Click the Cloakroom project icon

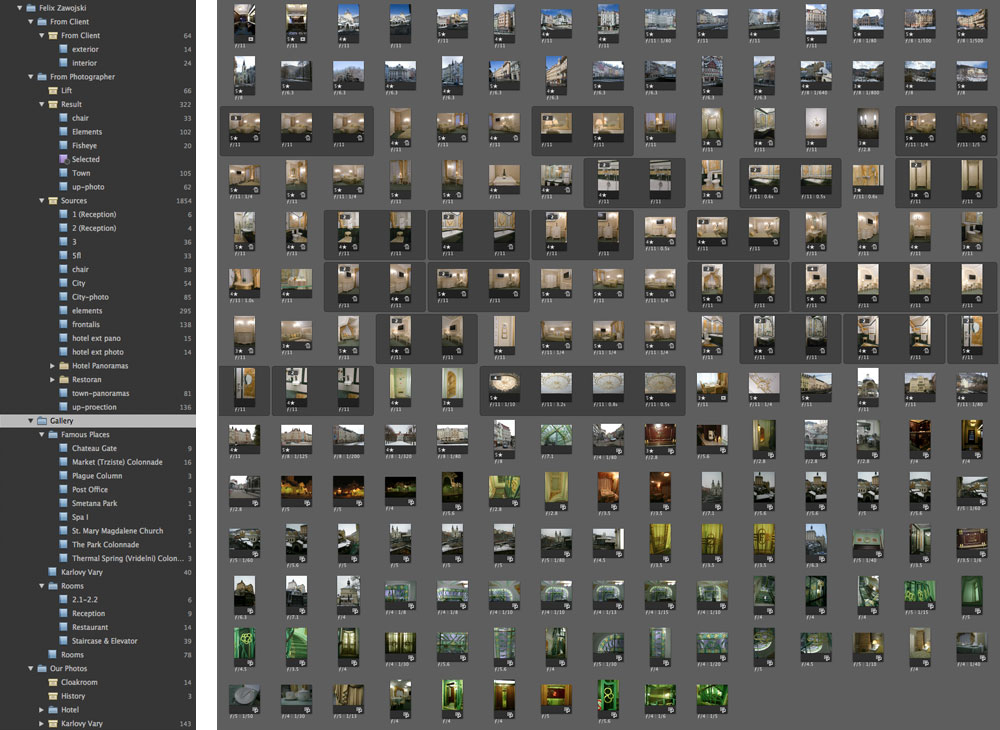(x=53, y=682)
